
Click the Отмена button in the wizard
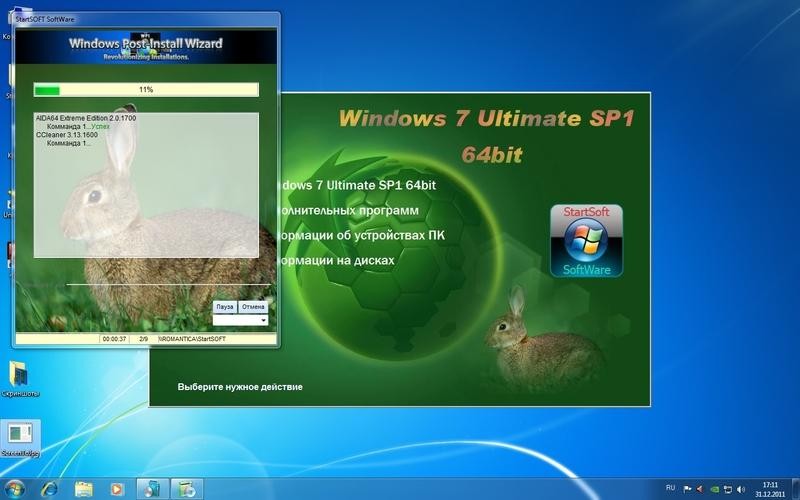(253, 307)
